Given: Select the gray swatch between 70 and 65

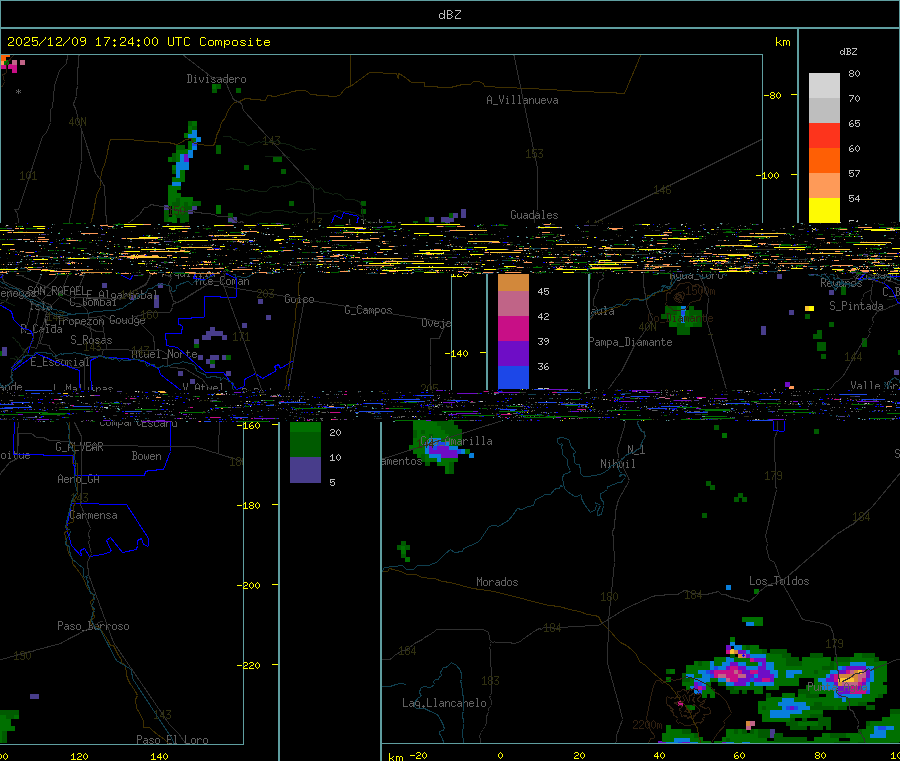Looking at the screenshot, I should 824,110.
